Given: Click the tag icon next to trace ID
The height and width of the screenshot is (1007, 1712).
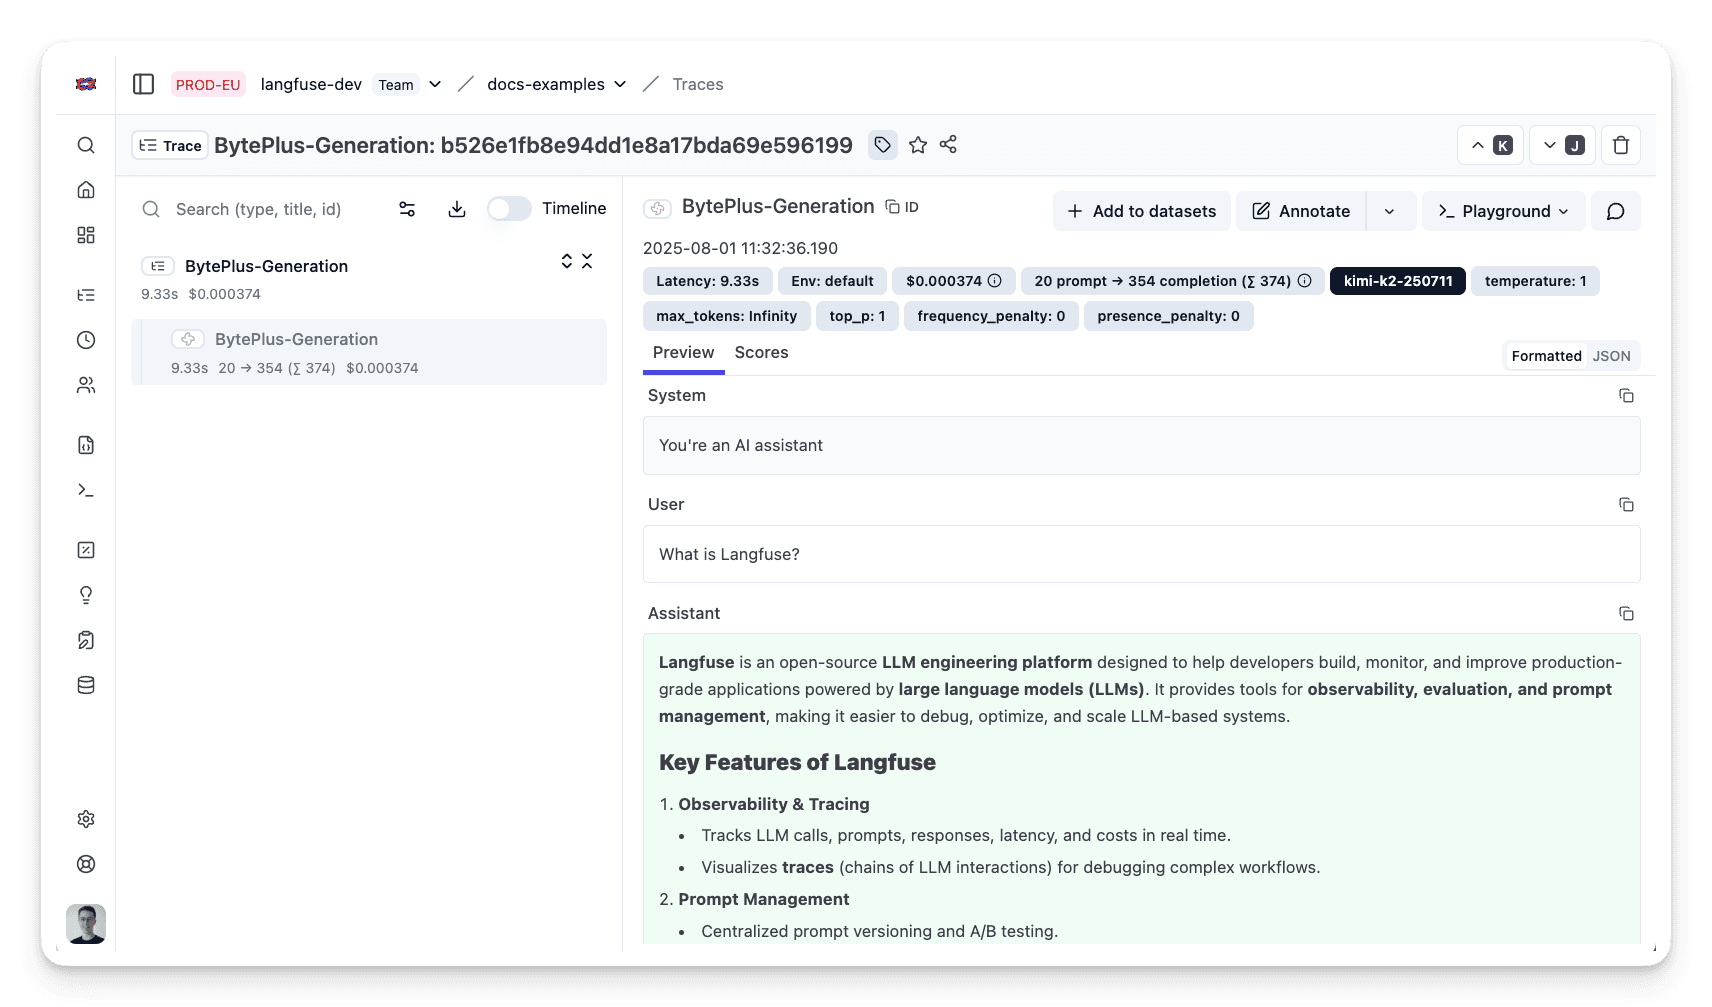Looking at the screenshot, I should [882, 145].
